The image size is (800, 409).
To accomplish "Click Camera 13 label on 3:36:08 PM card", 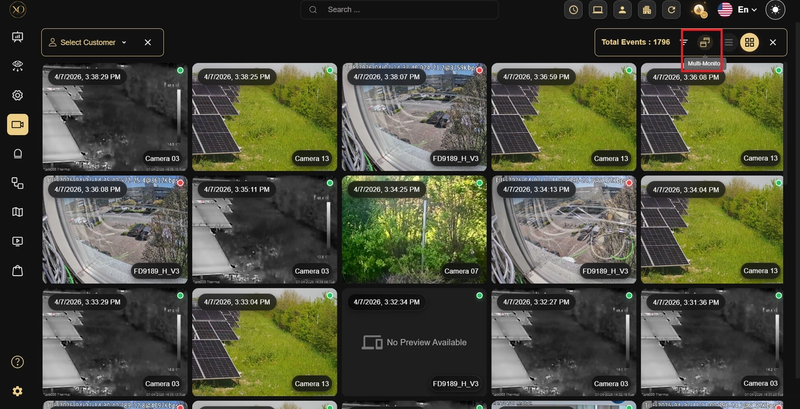I will (760, 159).
